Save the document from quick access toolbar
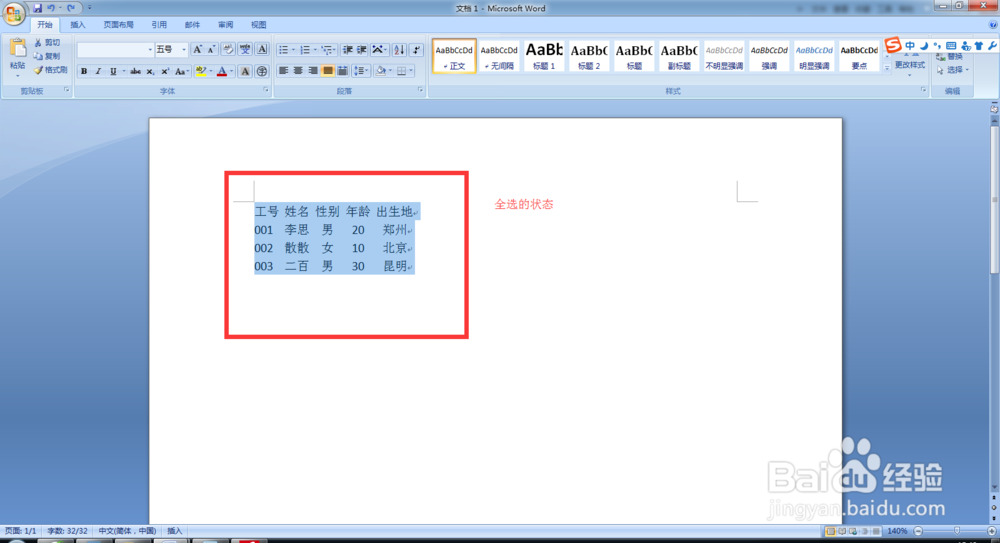 [38, 8]
